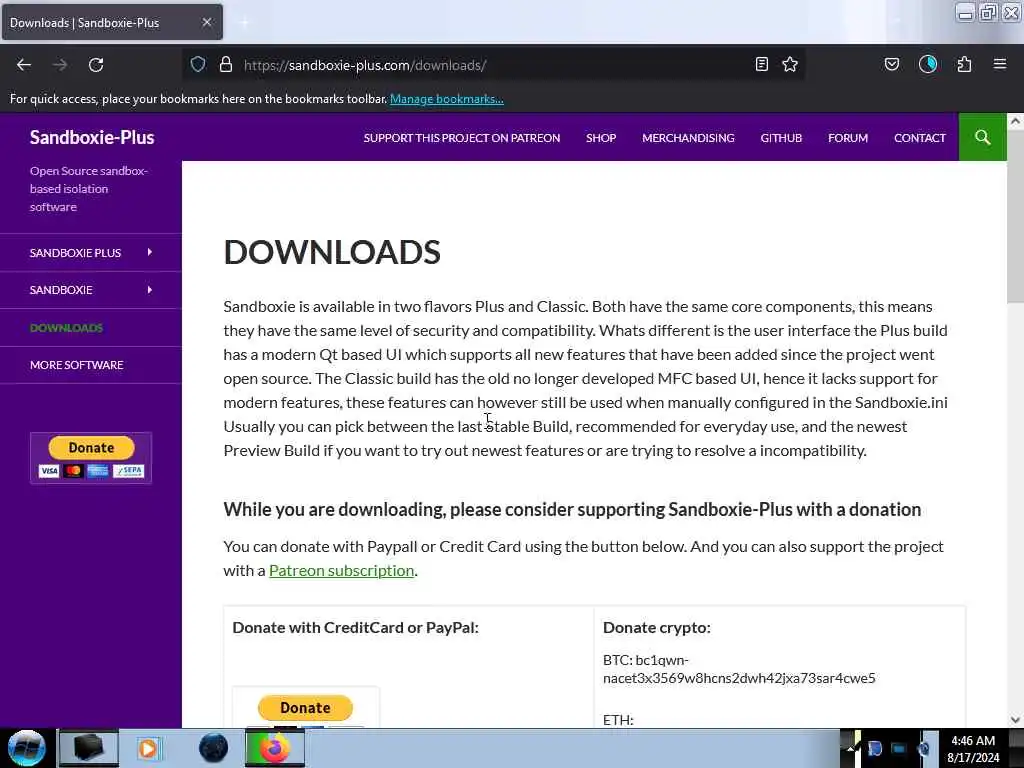The width and height of the screenshot is (1024, 768).
Task: Open Firefox application hamburger menu
Action: pyautogui.click(x=1000, y=64)
